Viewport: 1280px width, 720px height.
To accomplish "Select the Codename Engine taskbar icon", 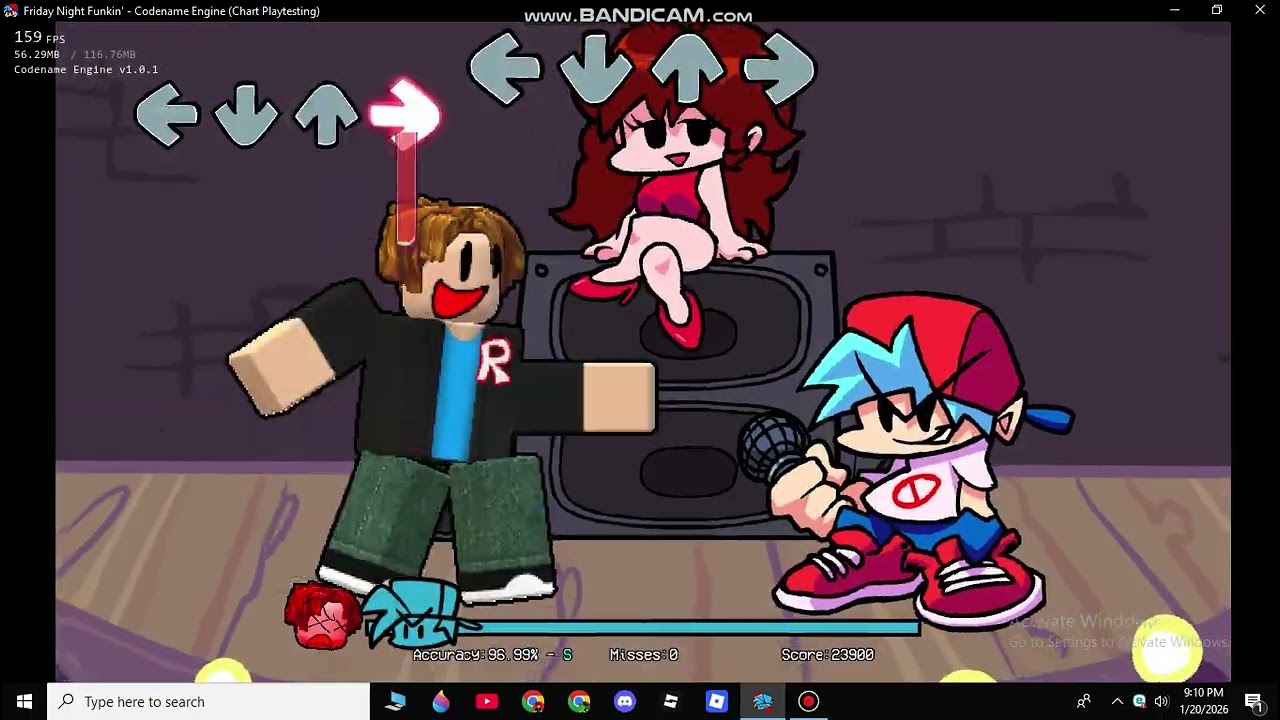I will coord(763,702).
